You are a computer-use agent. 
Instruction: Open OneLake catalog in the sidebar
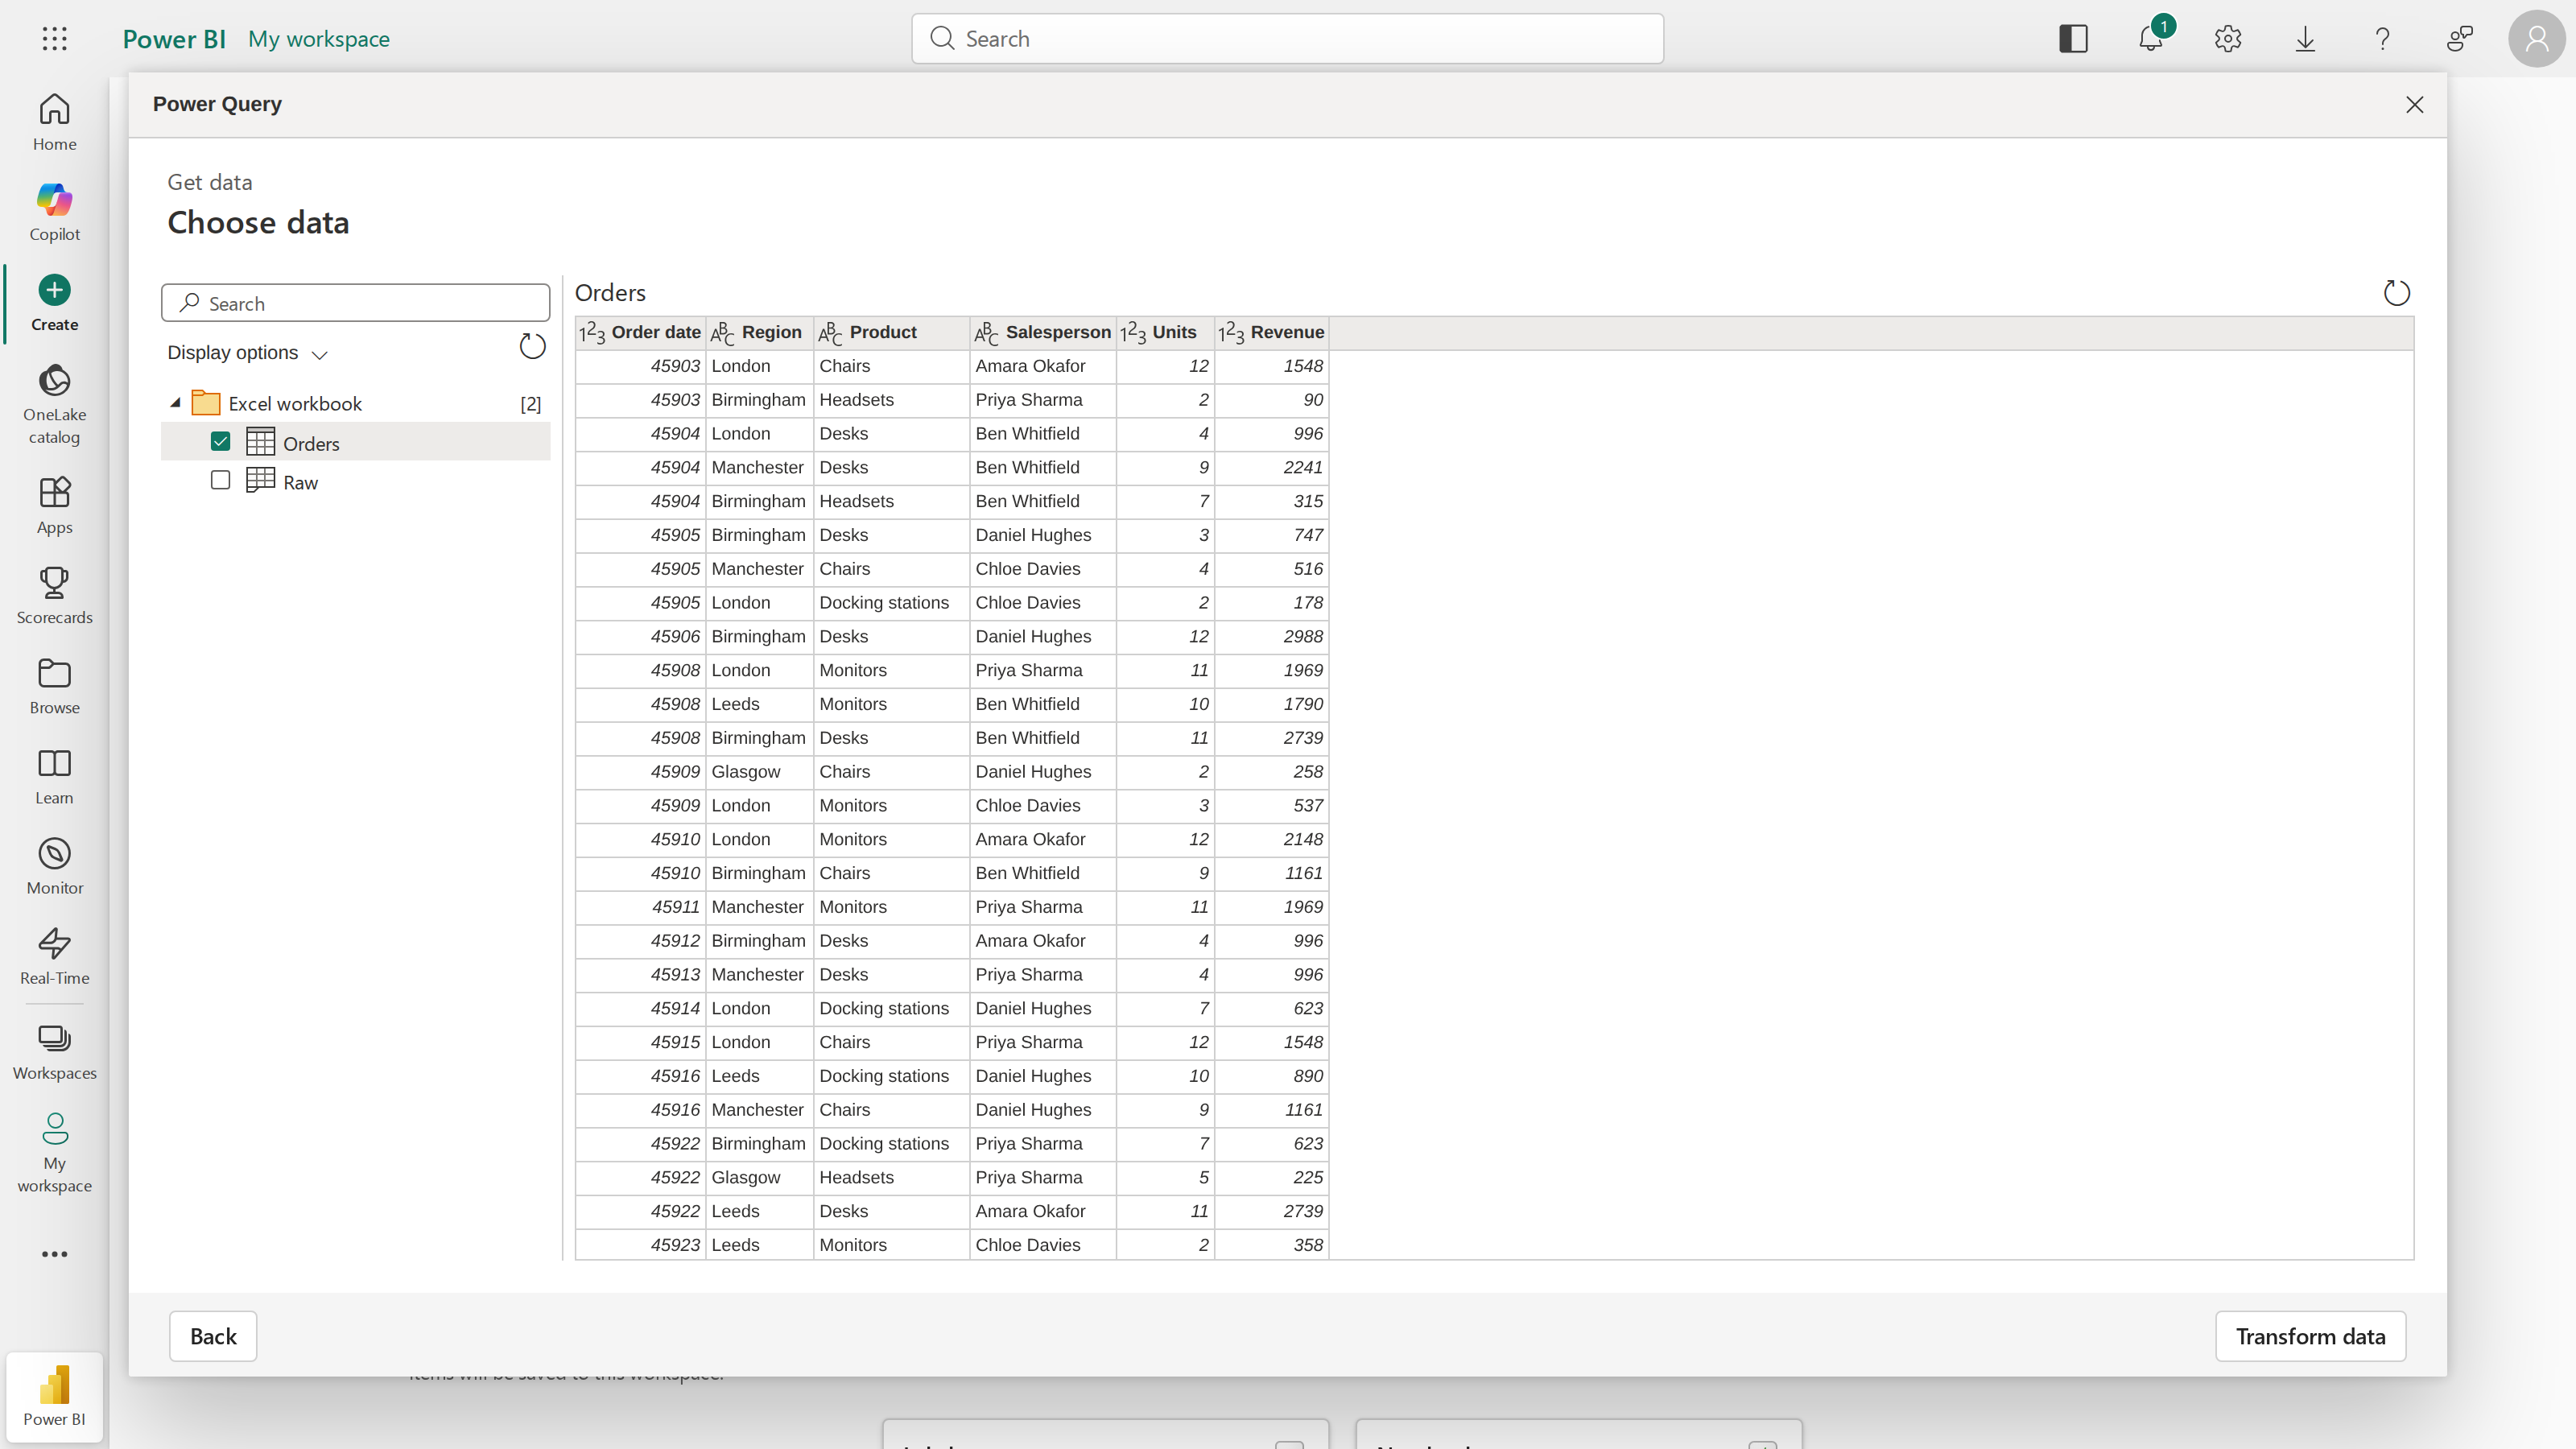54,404
